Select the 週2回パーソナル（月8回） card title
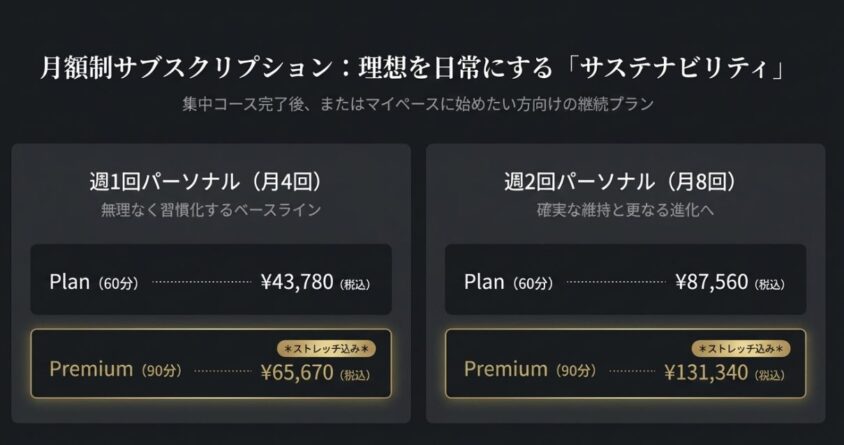The image size is (844, 445). point(625,182)
